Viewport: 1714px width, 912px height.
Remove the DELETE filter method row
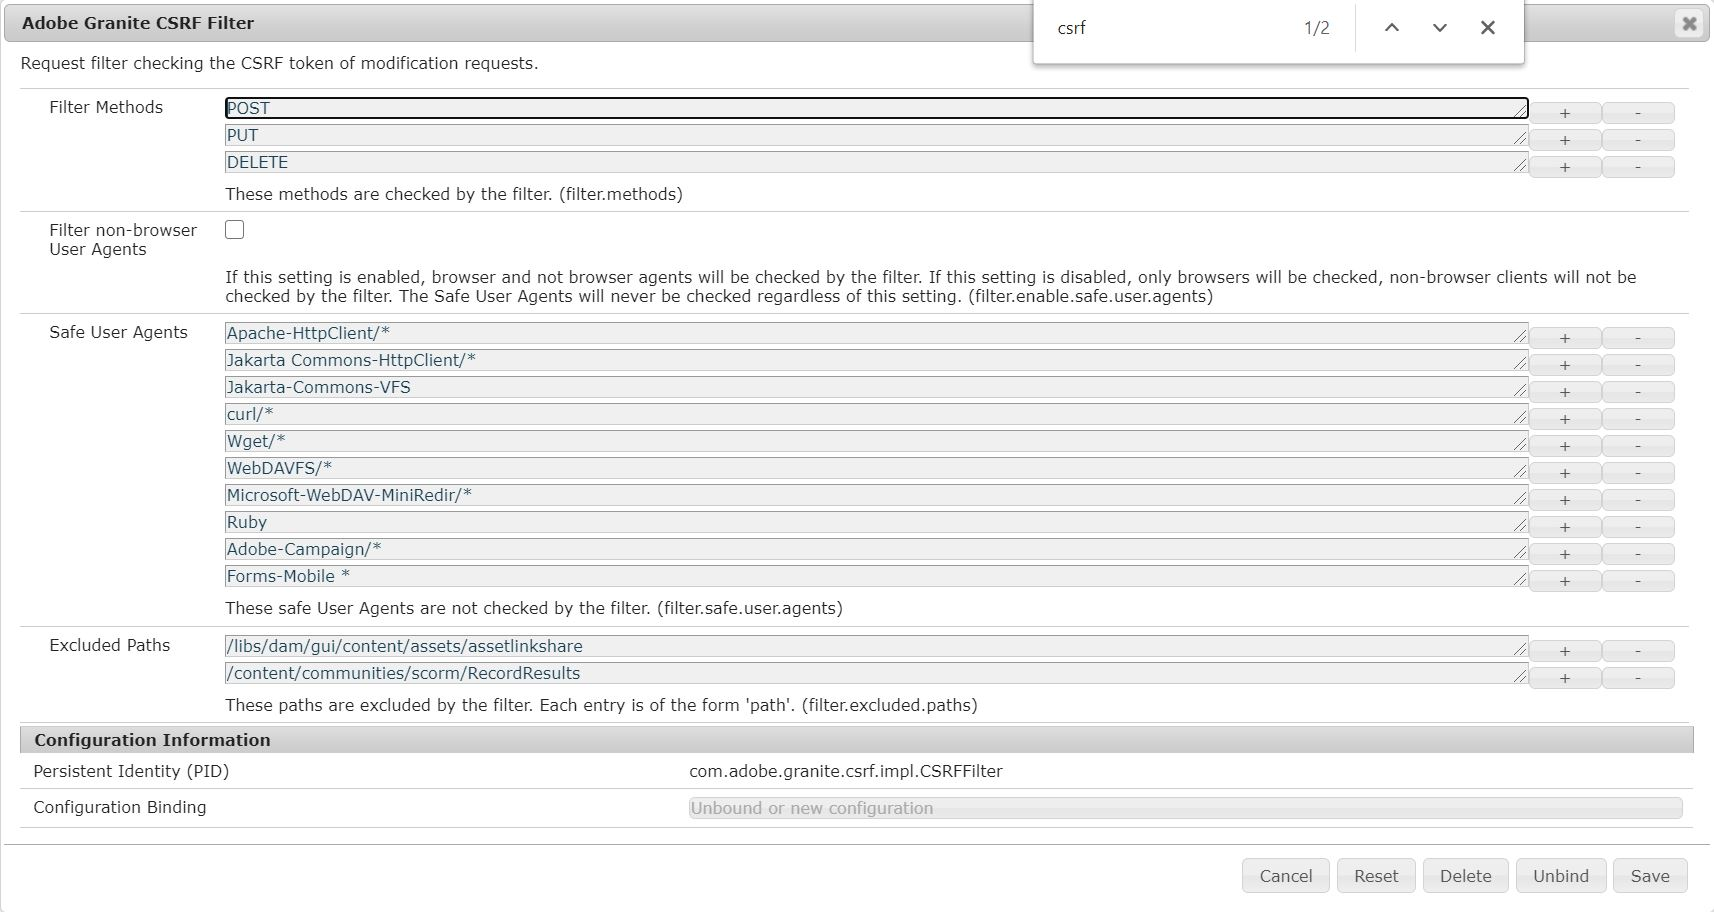click(1639, 167)
